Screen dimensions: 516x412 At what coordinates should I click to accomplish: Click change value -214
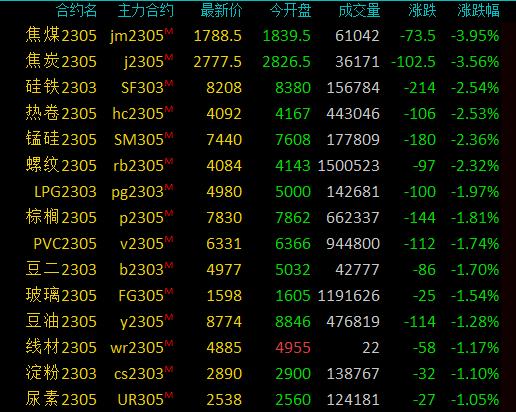click(x=420, y=88)
